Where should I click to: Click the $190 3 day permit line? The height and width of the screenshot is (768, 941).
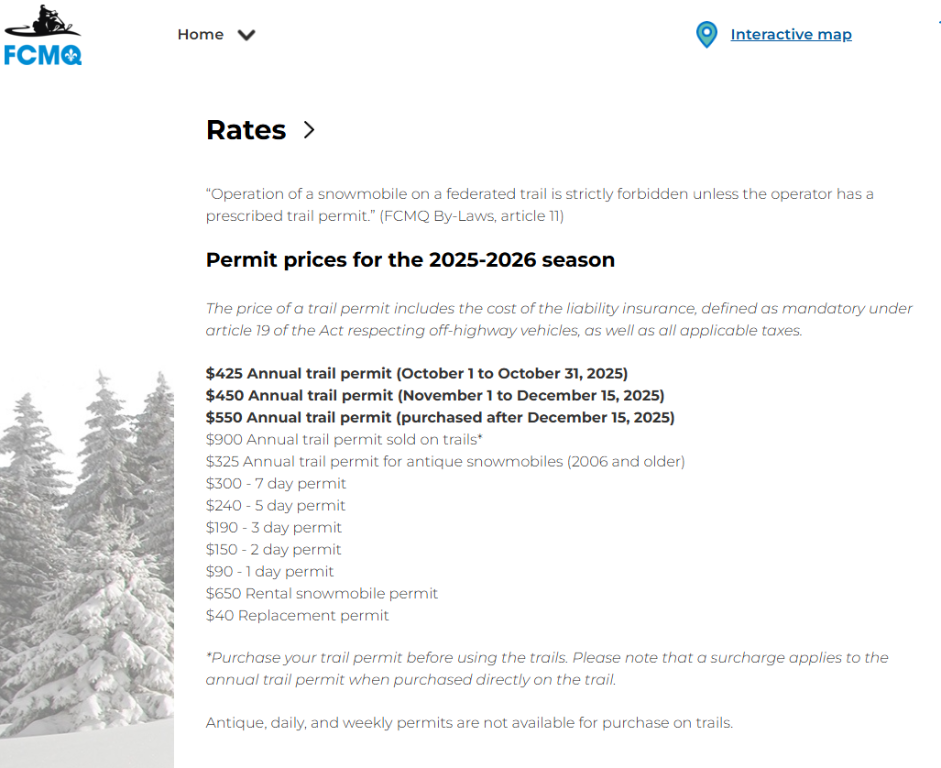coord(273,528)
